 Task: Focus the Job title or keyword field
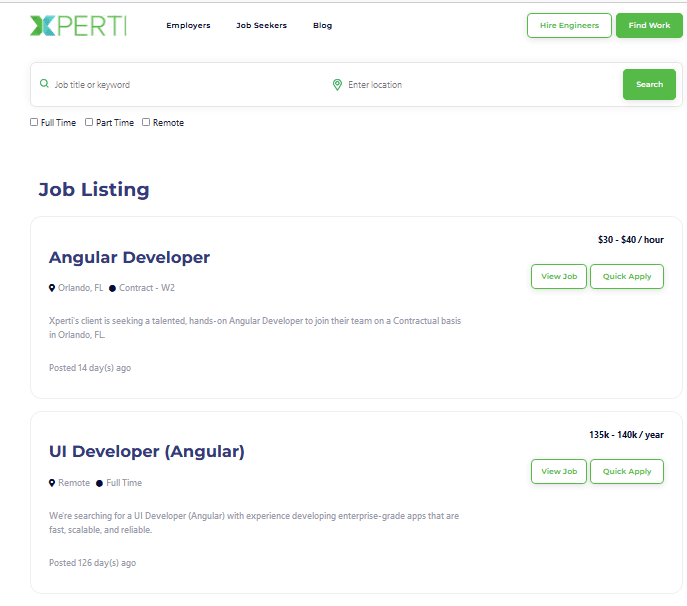tap(184, 85)
